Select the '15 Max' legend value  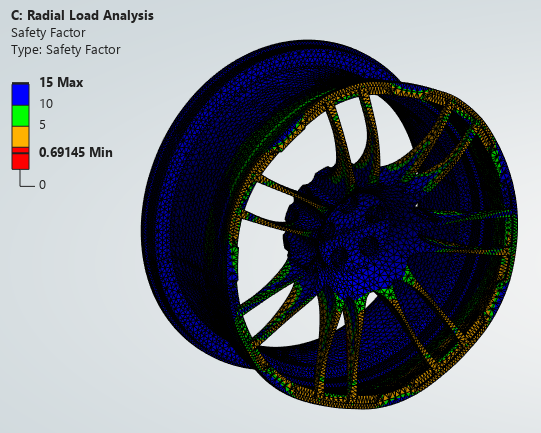click(x=61, y=82)
